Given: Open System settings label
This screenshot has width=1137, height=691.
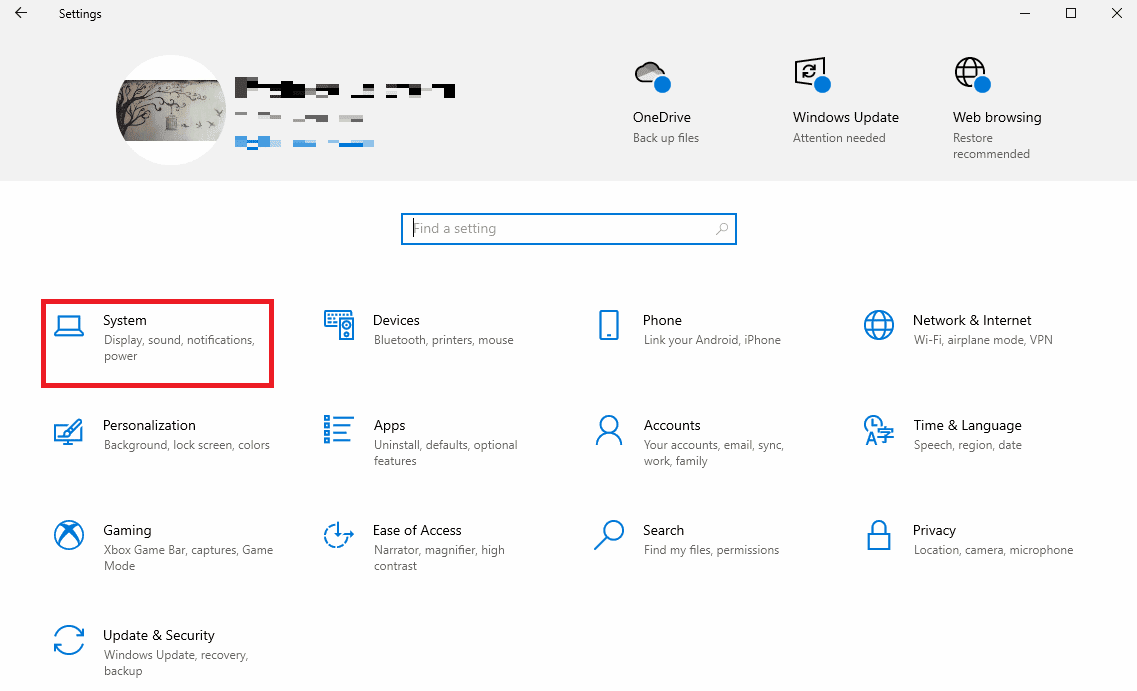Looking at the screenshot, I should 125,320.
